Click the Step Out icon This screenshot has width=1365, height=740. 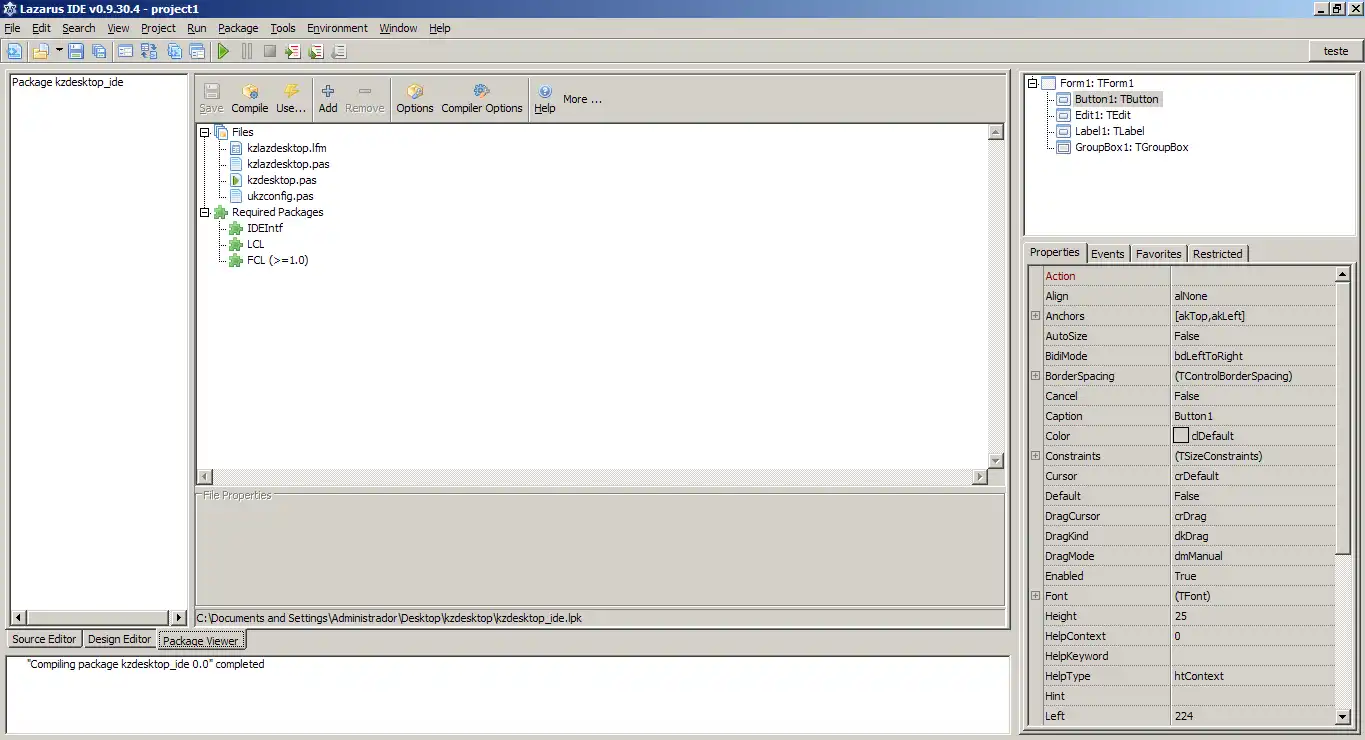[339, 51]
